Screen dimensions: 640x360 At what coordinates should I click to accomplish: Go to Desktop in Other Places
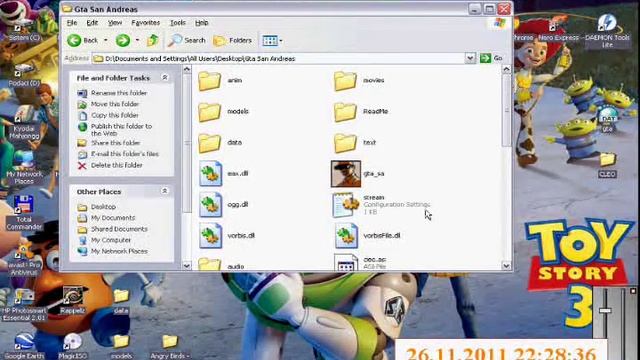(x=103, y=207)
